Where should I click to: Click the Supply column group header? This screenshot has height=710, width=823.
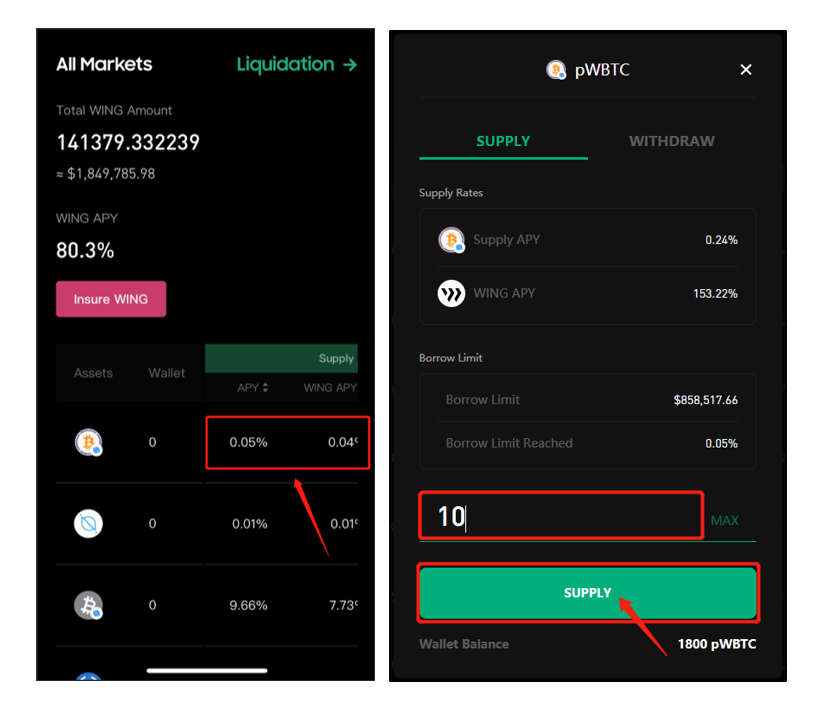pyautogui.click(x=335, y=359)
